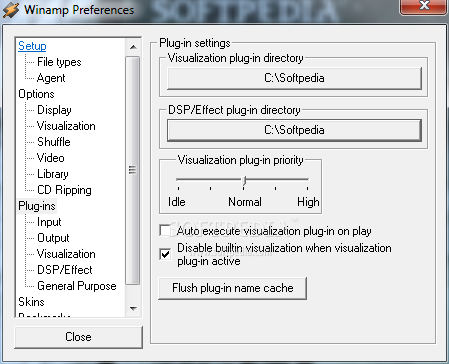Image resolution: width=449 pixels, height=364 pixels.
Task: Change the Visualization plug-in directory path button
Action: pyautogui.click(x=294, y=78)
